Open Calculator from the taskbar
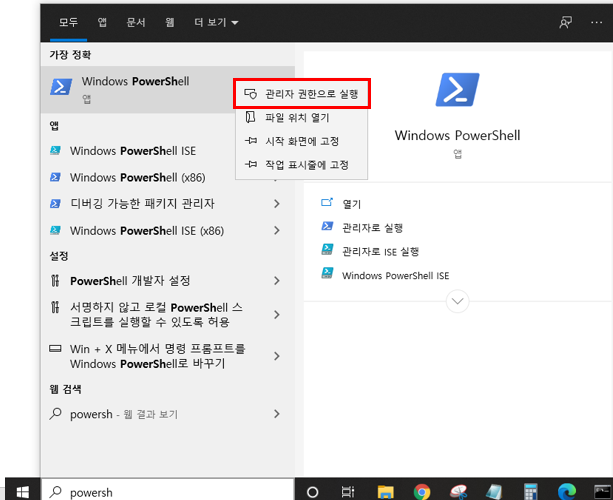 click(530, 492)
